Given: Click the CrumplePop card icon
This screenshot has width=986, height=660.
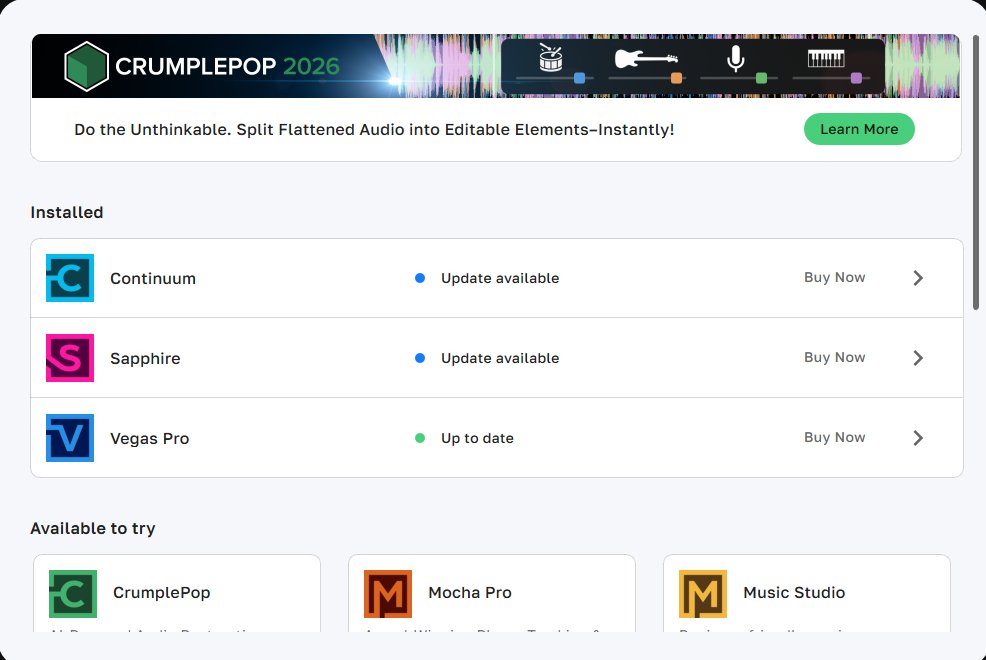Looking at the screenshot, I should [73, 594].
